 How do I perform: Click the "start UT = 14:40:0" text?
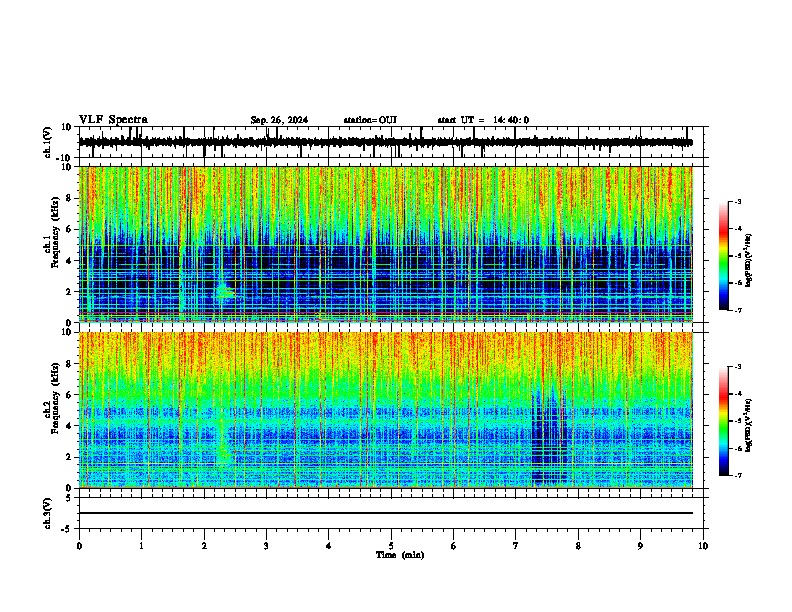click(483, 120)
